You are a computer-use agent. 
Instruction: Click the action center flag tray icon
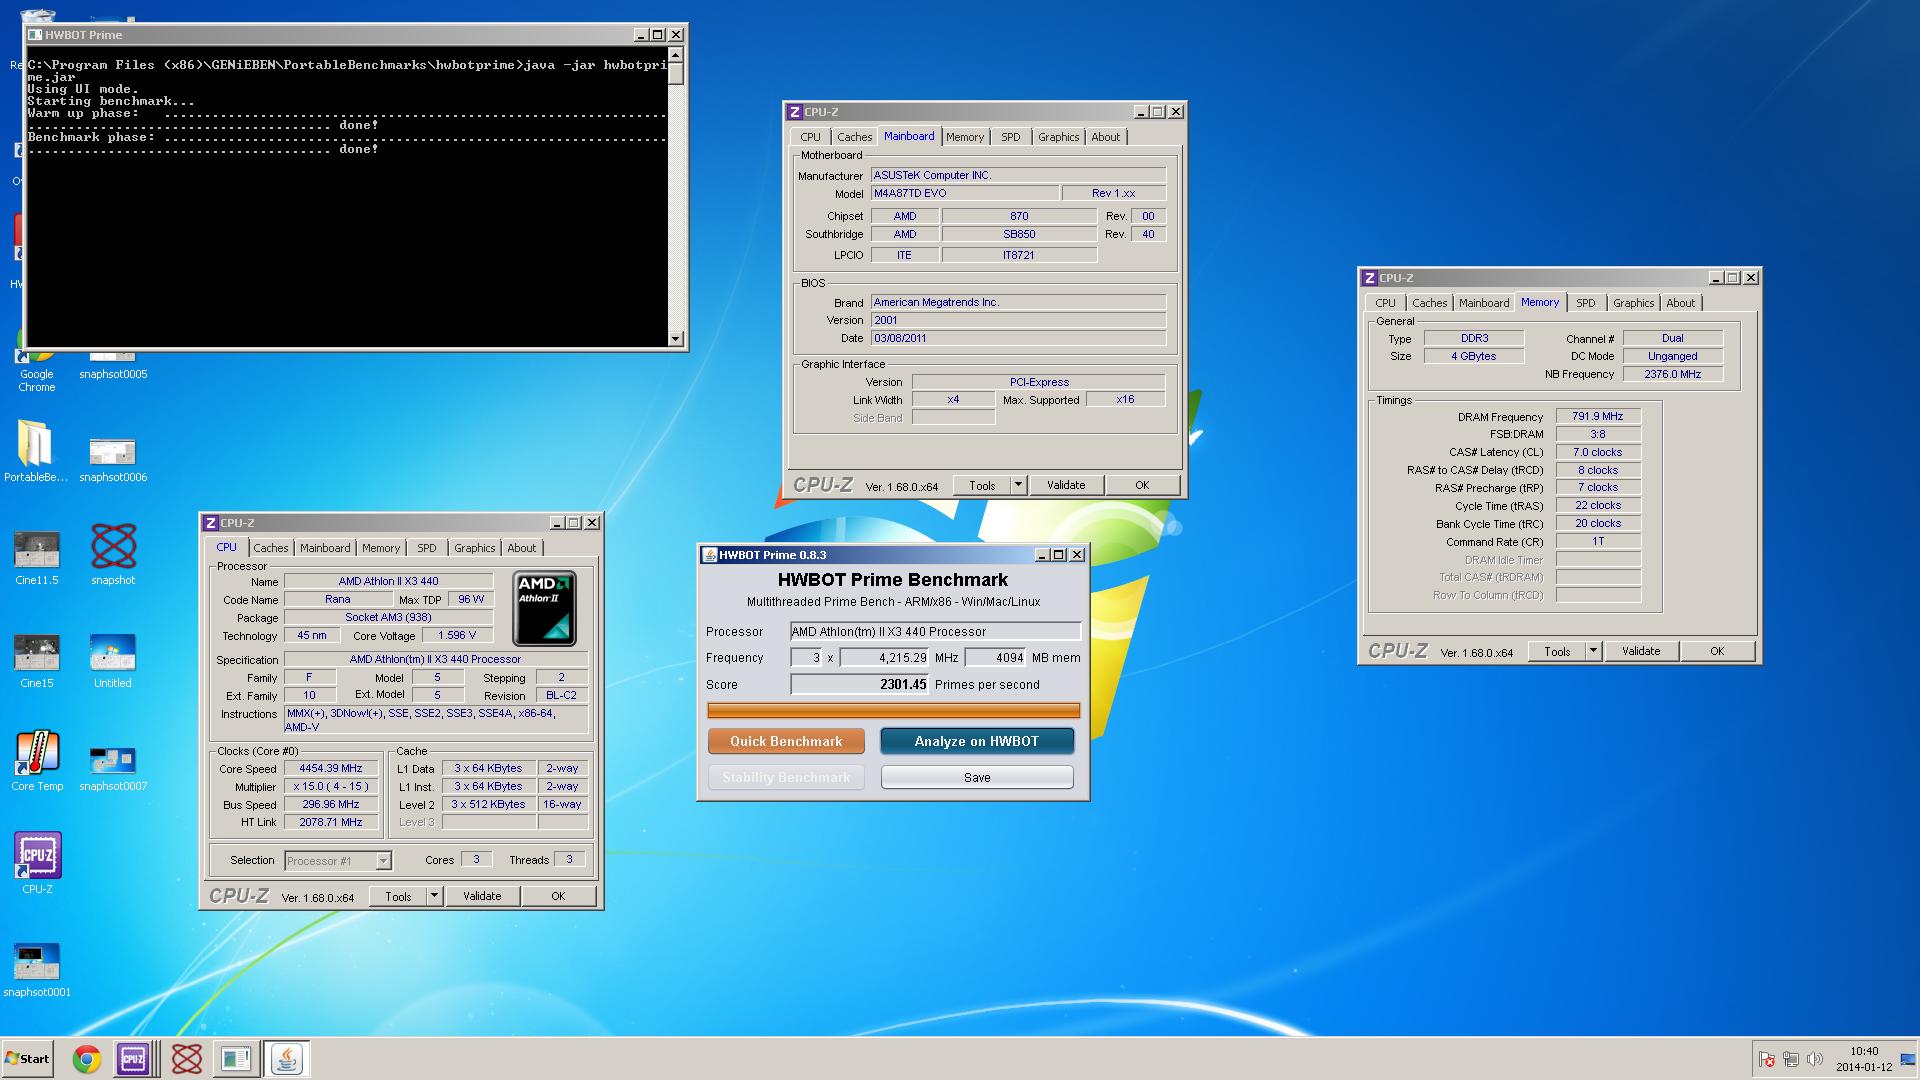[1767, 1060]
